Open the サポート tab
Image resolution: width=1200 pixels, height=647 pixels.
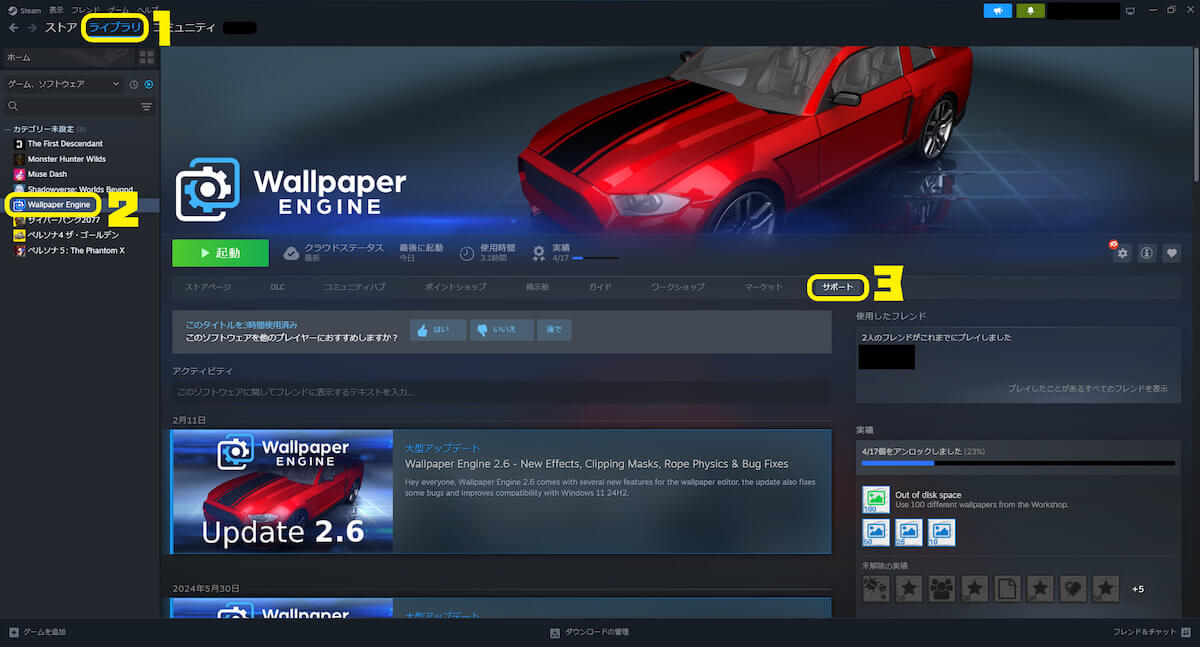tap(838, 288)
